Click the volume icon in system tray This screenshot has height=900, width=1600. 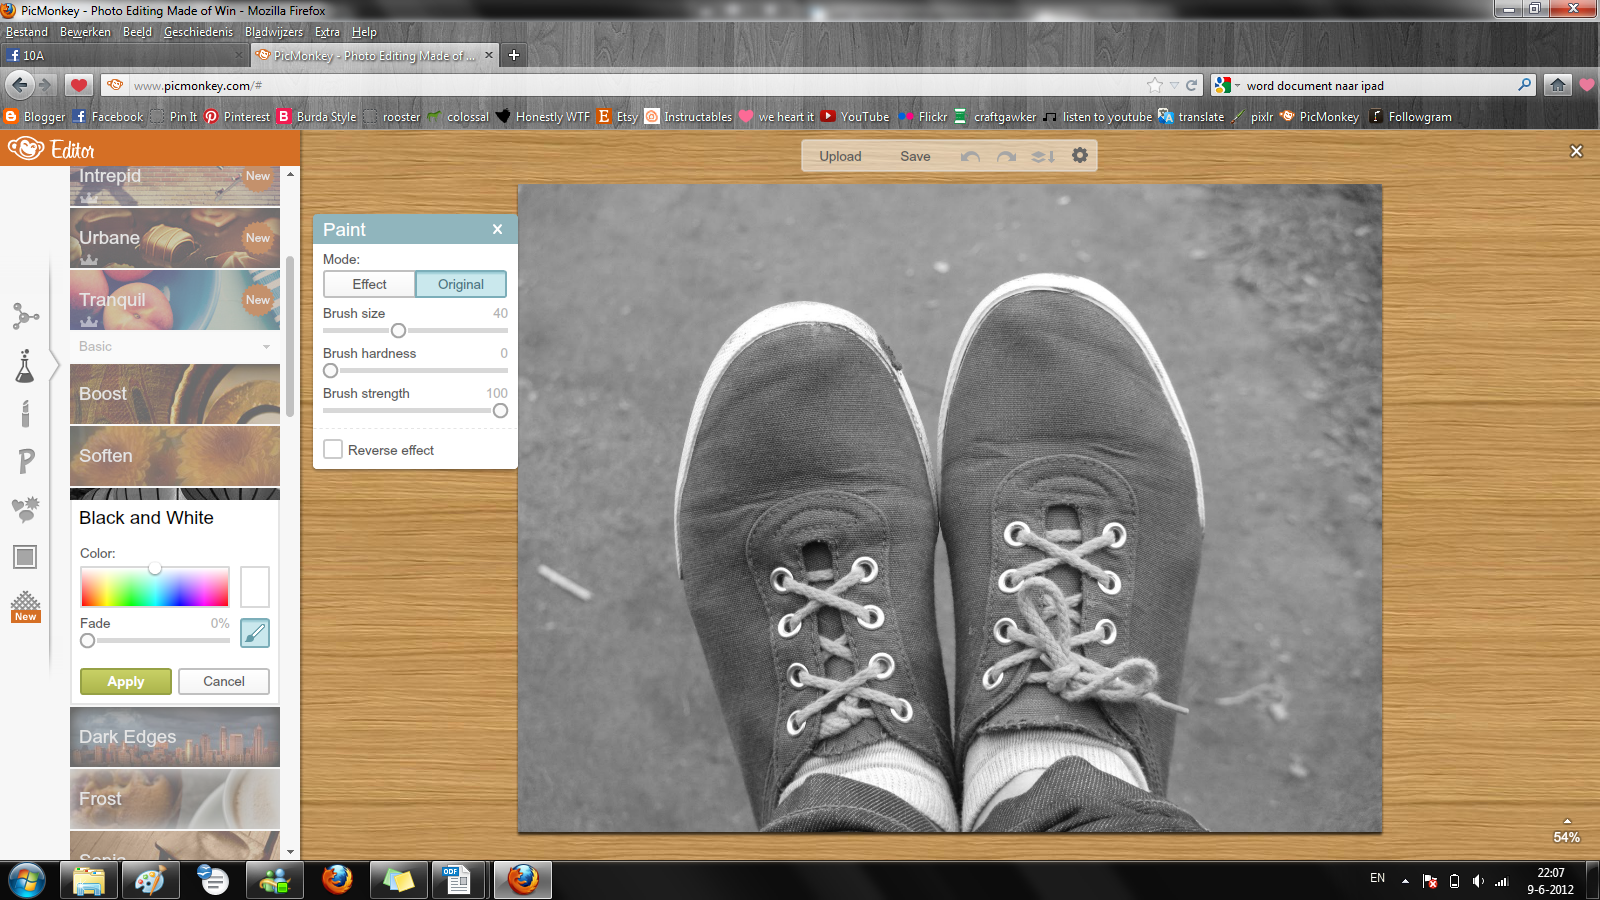(1478, 881)
